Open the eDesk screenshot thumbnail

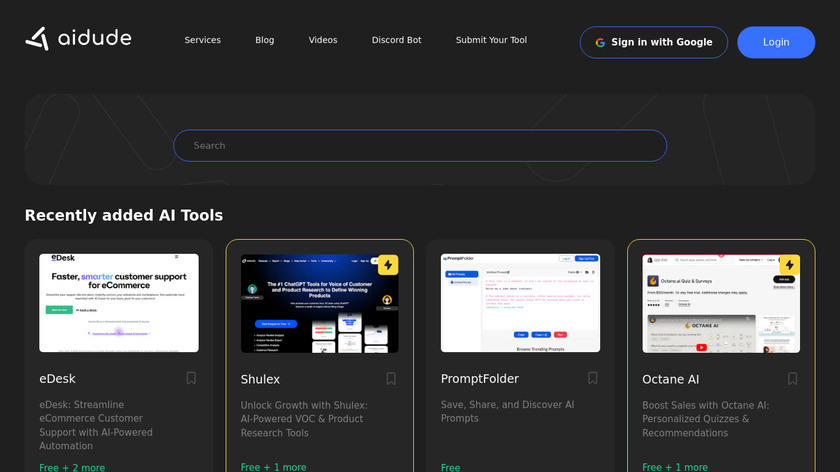[119, 303]
